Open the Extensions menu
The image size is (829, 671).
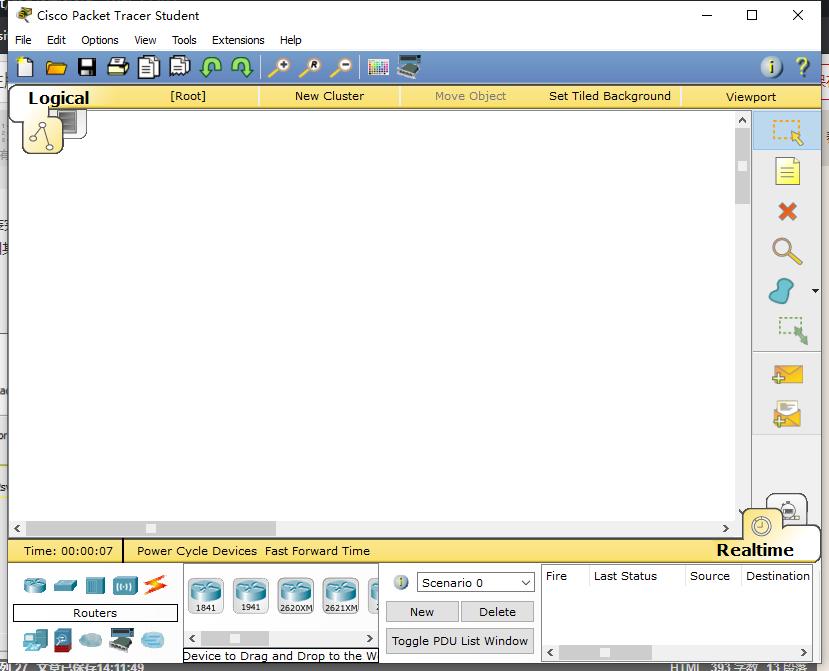(238, 40)
